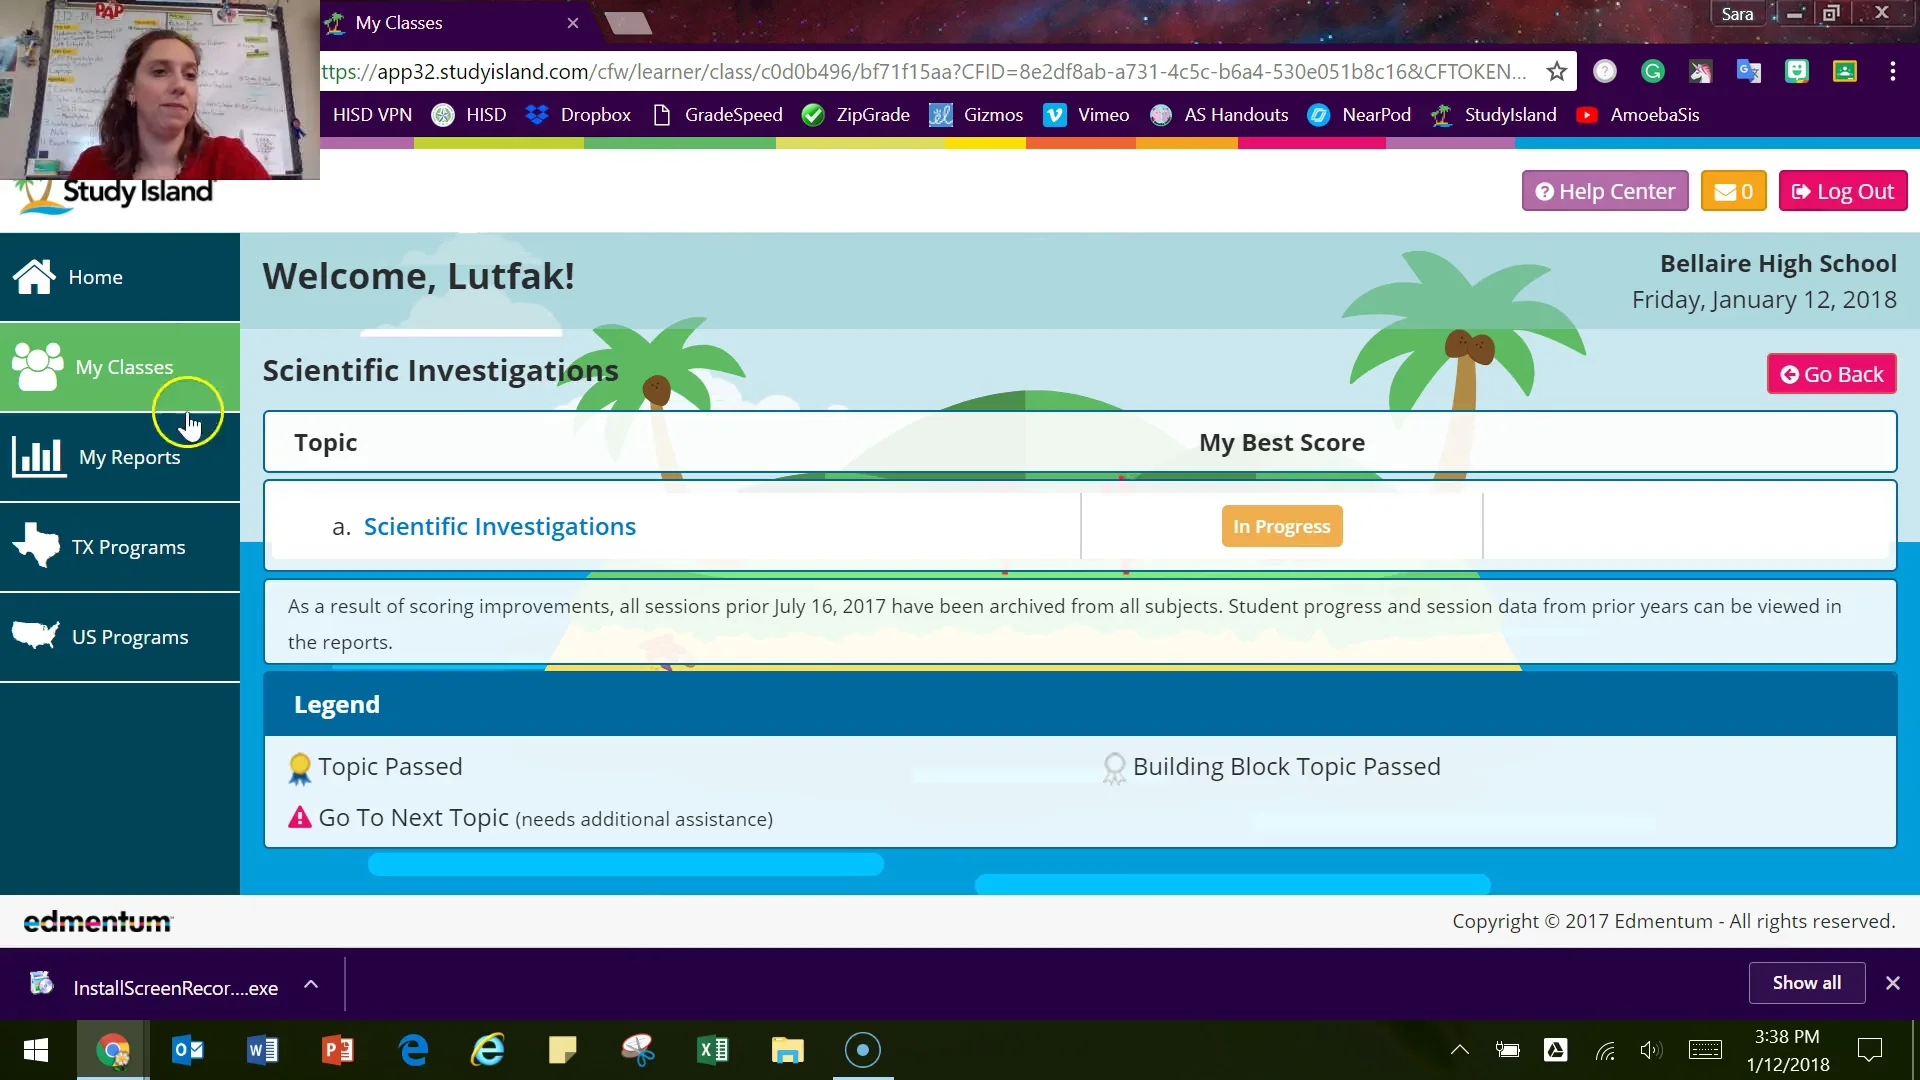Screen dimensions: 1920x1080
Task: Click the Grammarly extension icon
Action: coord(1653,71)
